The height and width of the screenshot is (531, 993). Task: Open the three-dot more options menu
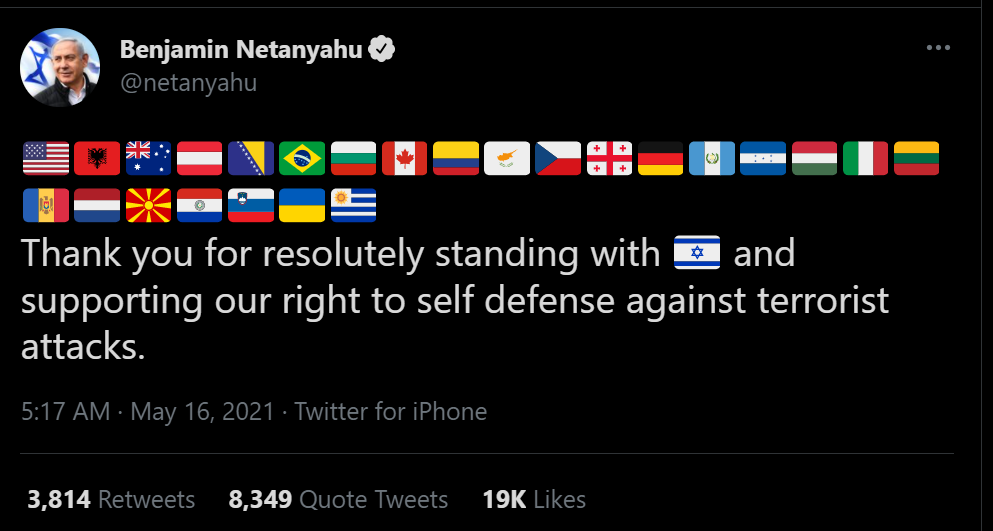pyautogui.click(x=937, y=48)
